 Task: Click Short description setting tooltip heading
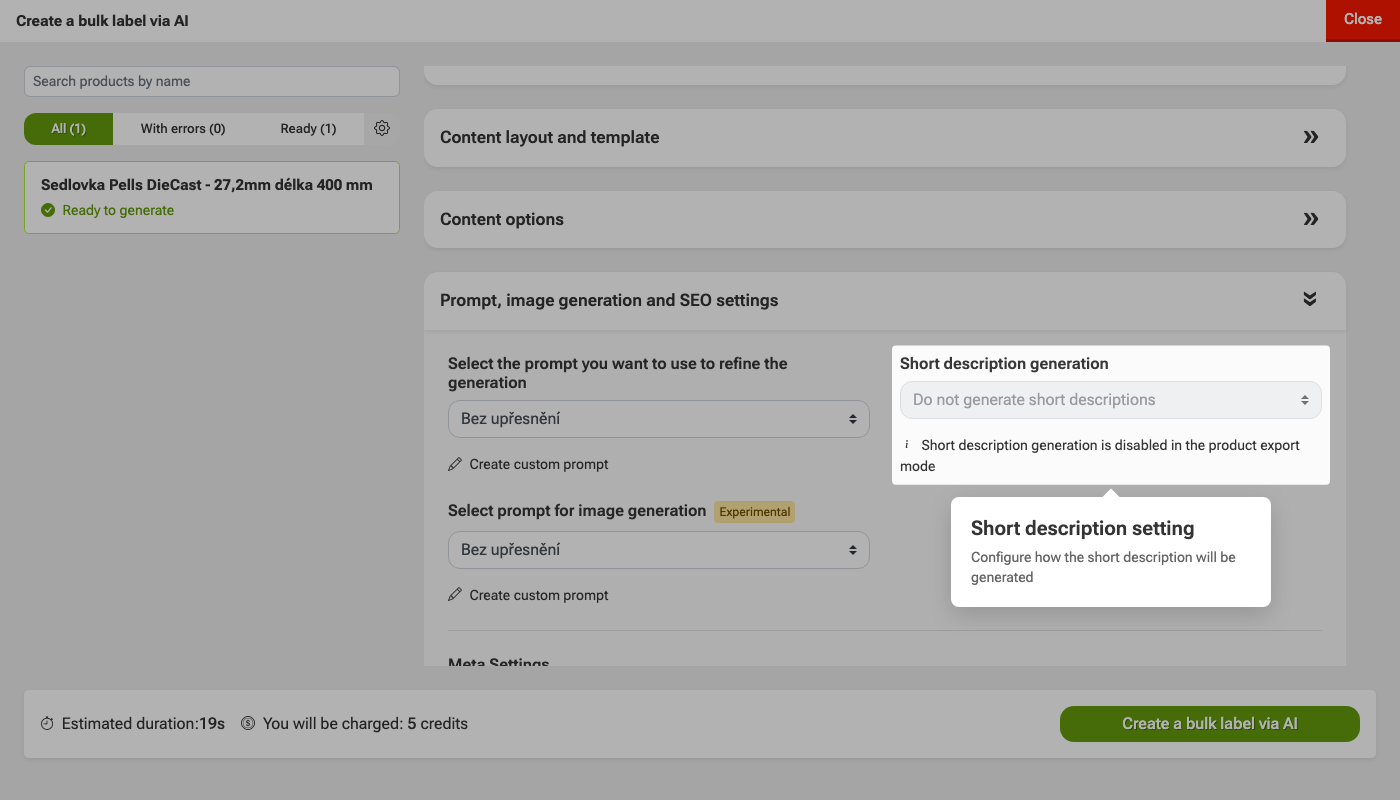coord(1083,528)
